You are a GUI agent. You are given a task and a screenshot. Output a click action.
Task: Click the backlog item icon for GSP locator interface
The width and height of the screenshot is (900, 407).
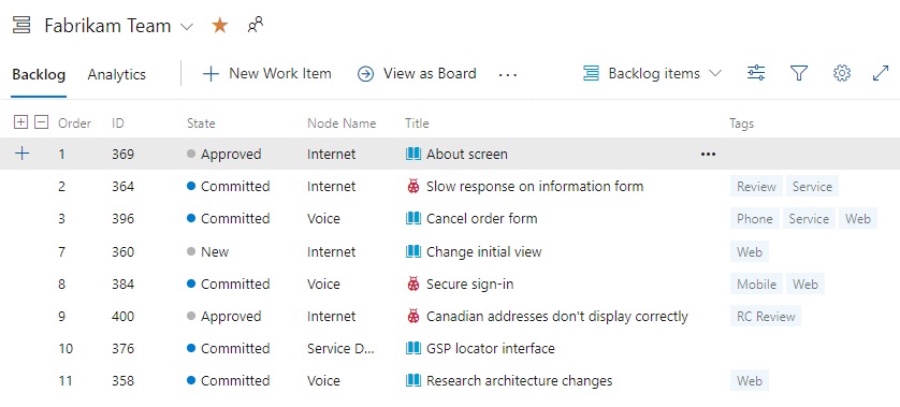tap(413, 349)
